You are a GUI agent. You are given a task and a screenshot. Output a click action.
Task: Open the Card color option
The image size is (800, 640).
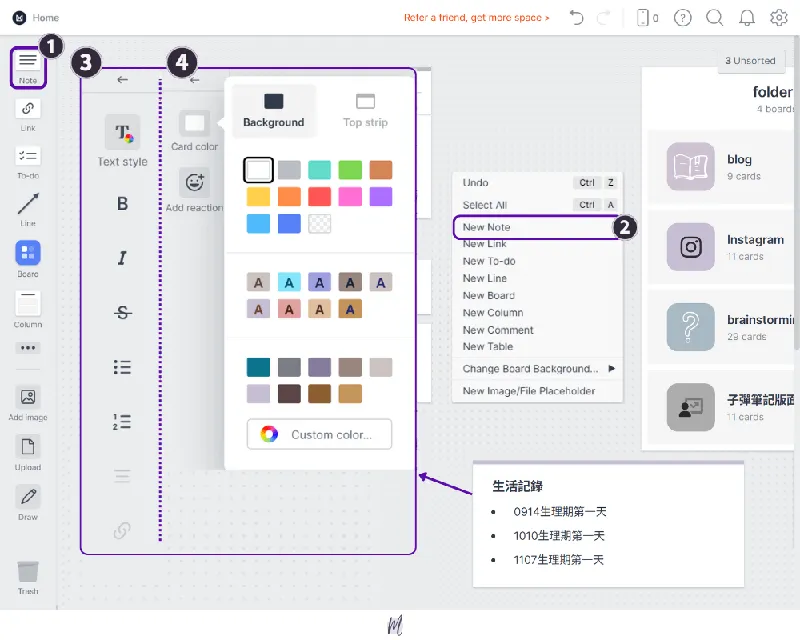194,131
